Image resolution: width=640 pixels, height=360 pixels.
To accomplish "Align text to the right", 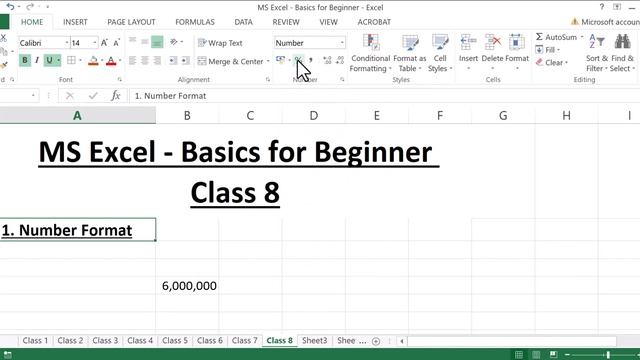I will (x=157, y=61).
